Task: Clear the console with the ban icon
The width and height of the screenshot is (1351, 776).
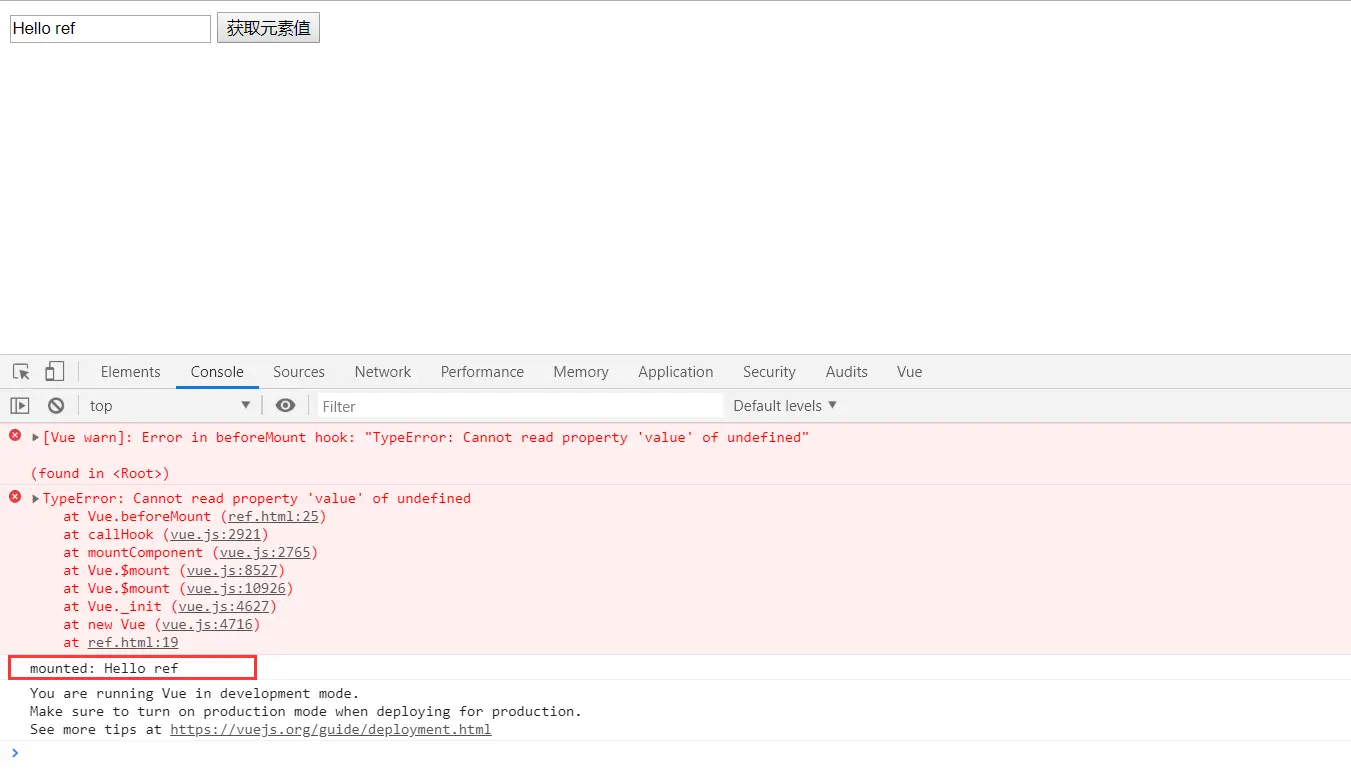Action: [x=56, y=405]
